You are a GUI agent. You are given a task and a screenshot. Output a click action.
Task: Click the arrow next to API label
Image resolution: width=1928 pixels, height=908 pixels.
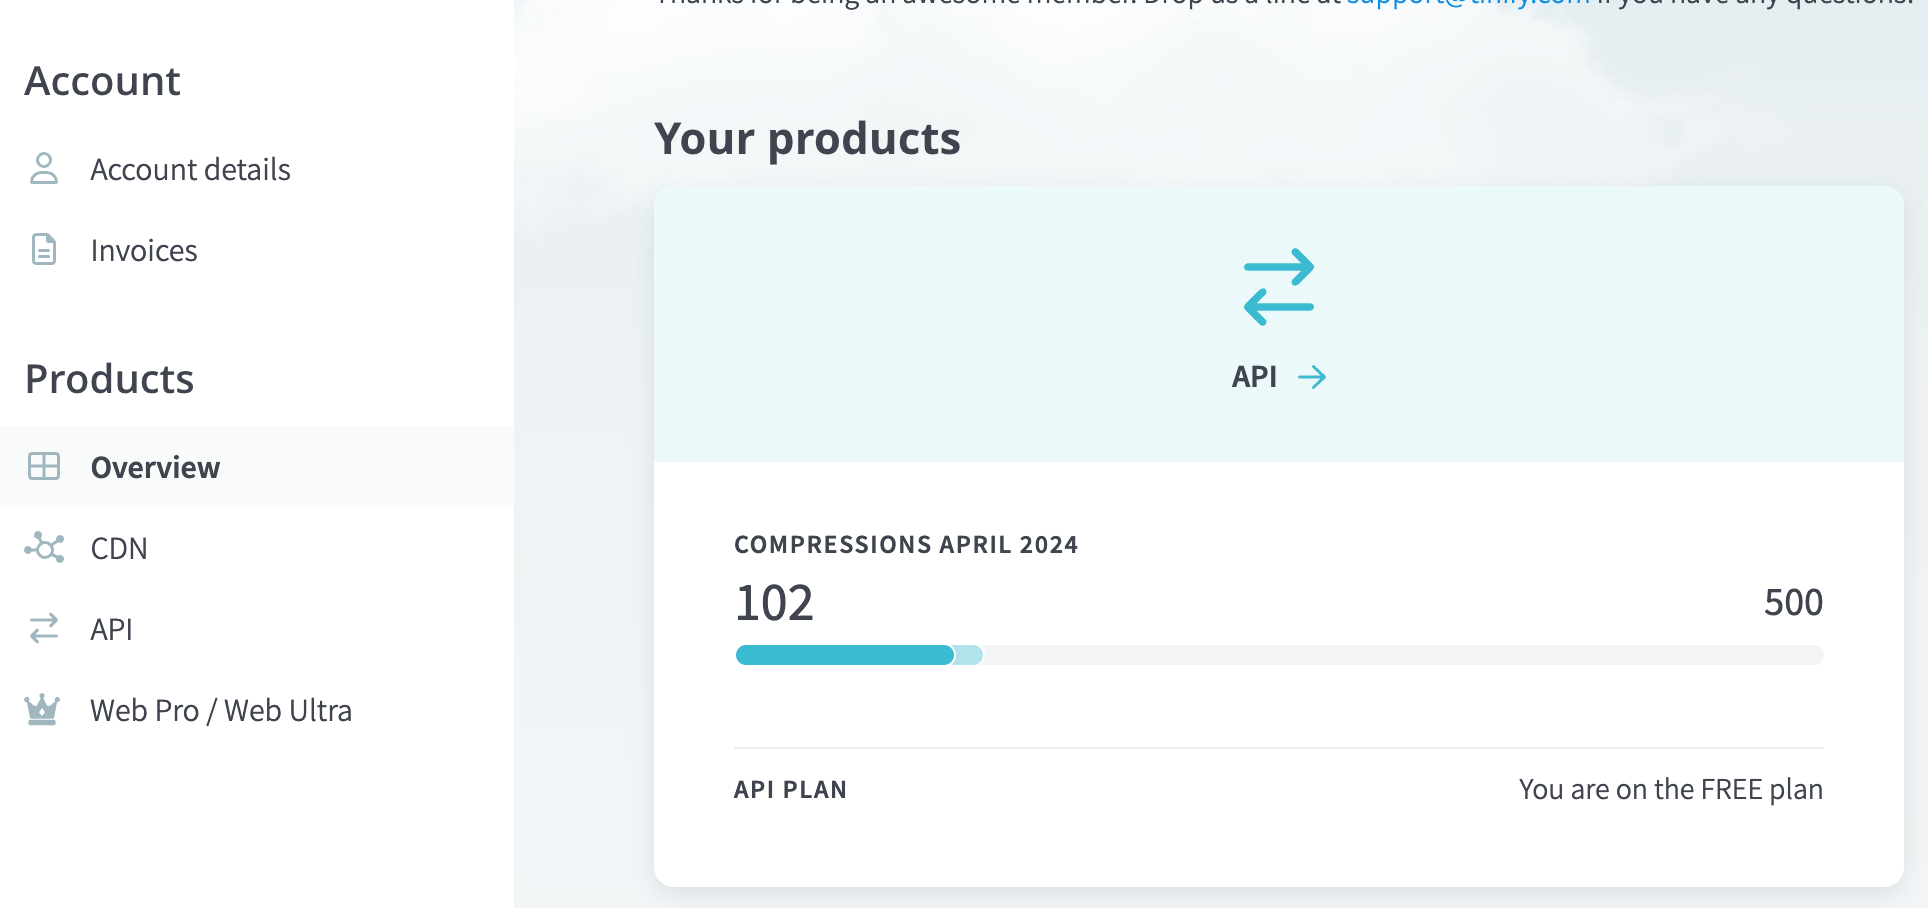click(x=1311, y=377)
